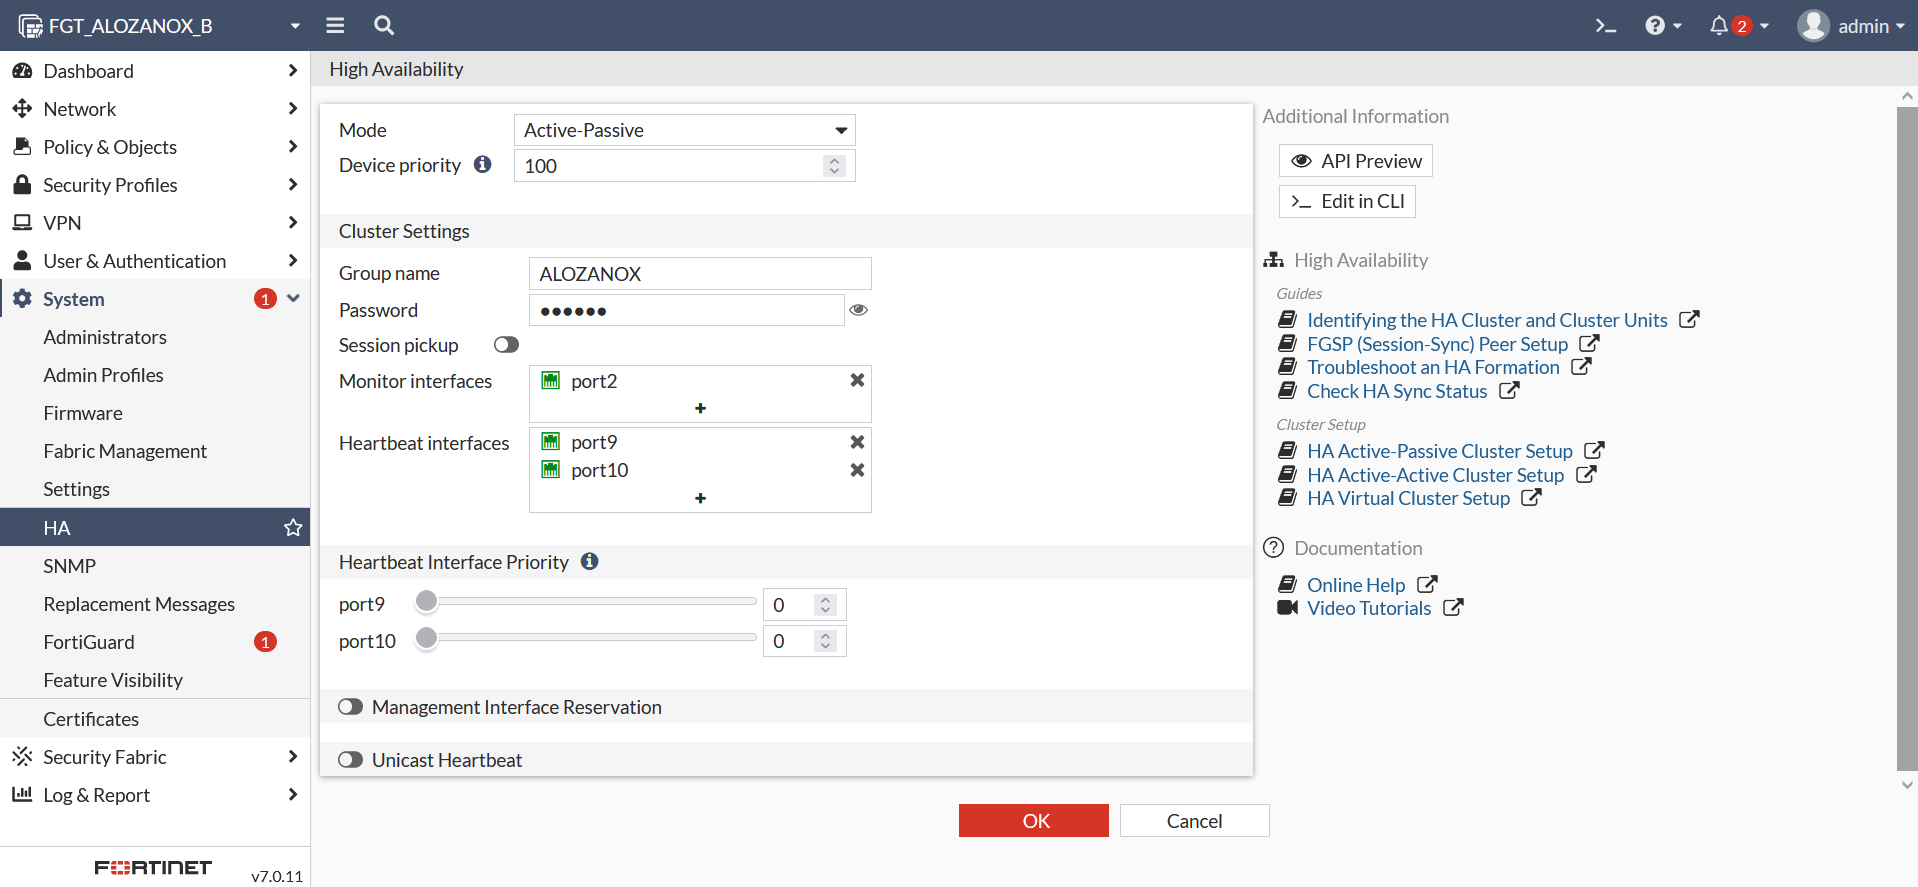Screen dimensions: 1918x887
Task: Remove port9 from Heartbeat interfaces
Action: 857,442
